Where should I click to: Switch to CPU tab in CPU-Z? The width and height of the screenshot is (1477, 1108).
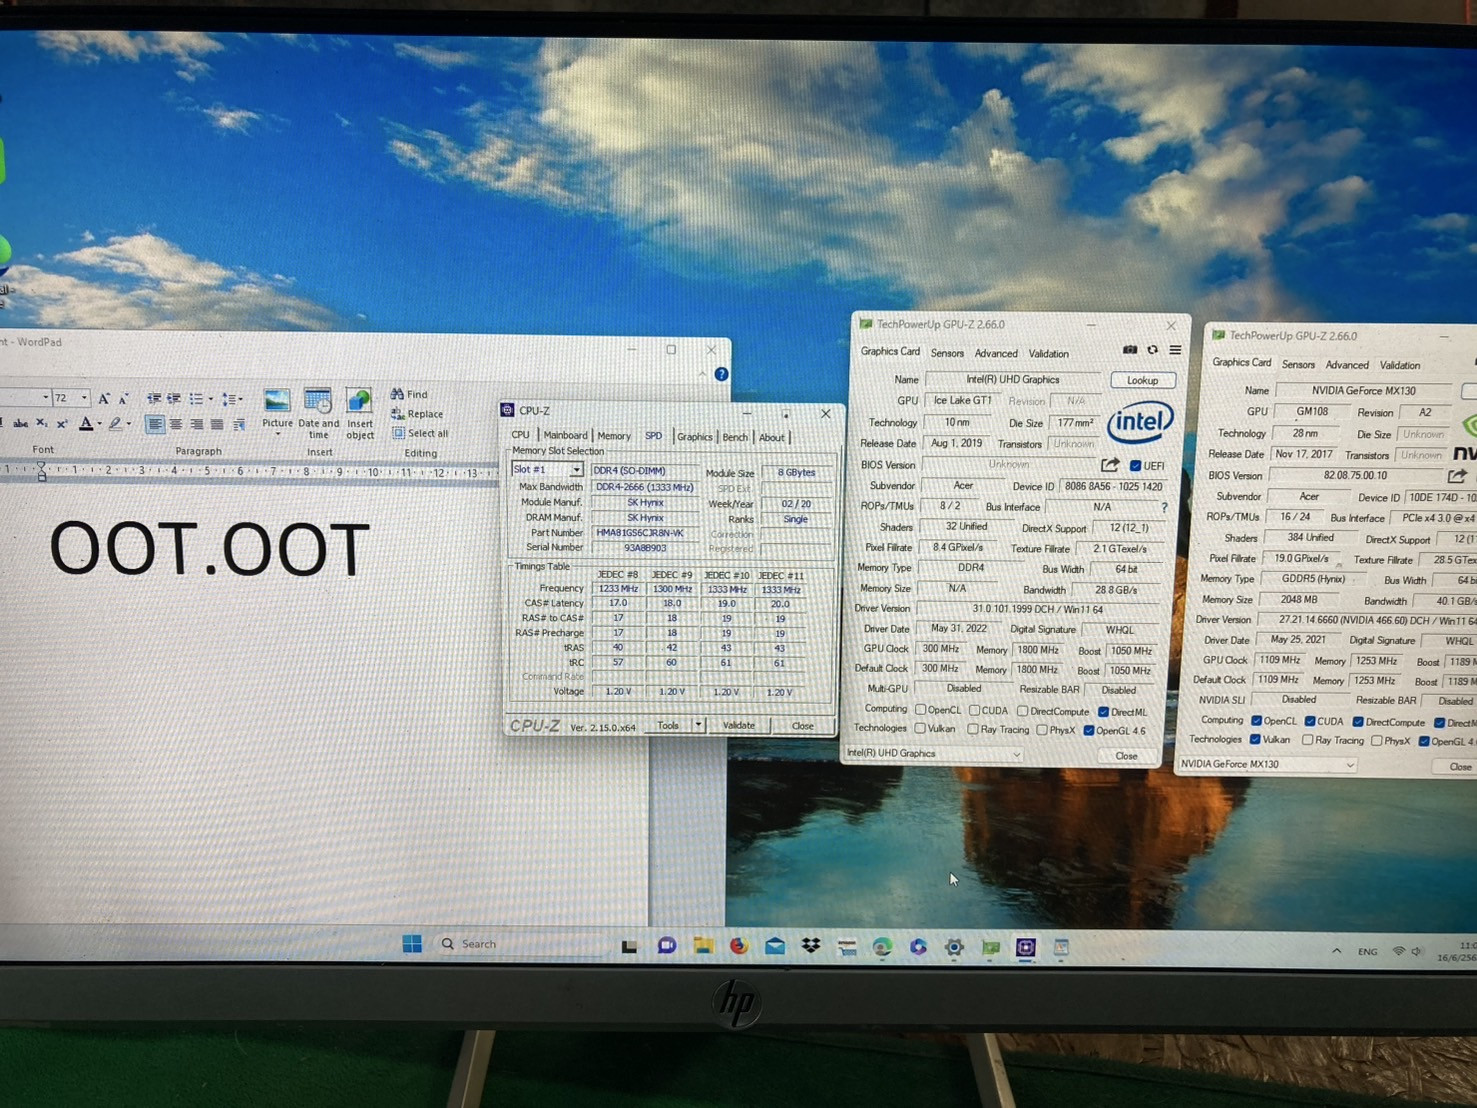click(521, 435)
